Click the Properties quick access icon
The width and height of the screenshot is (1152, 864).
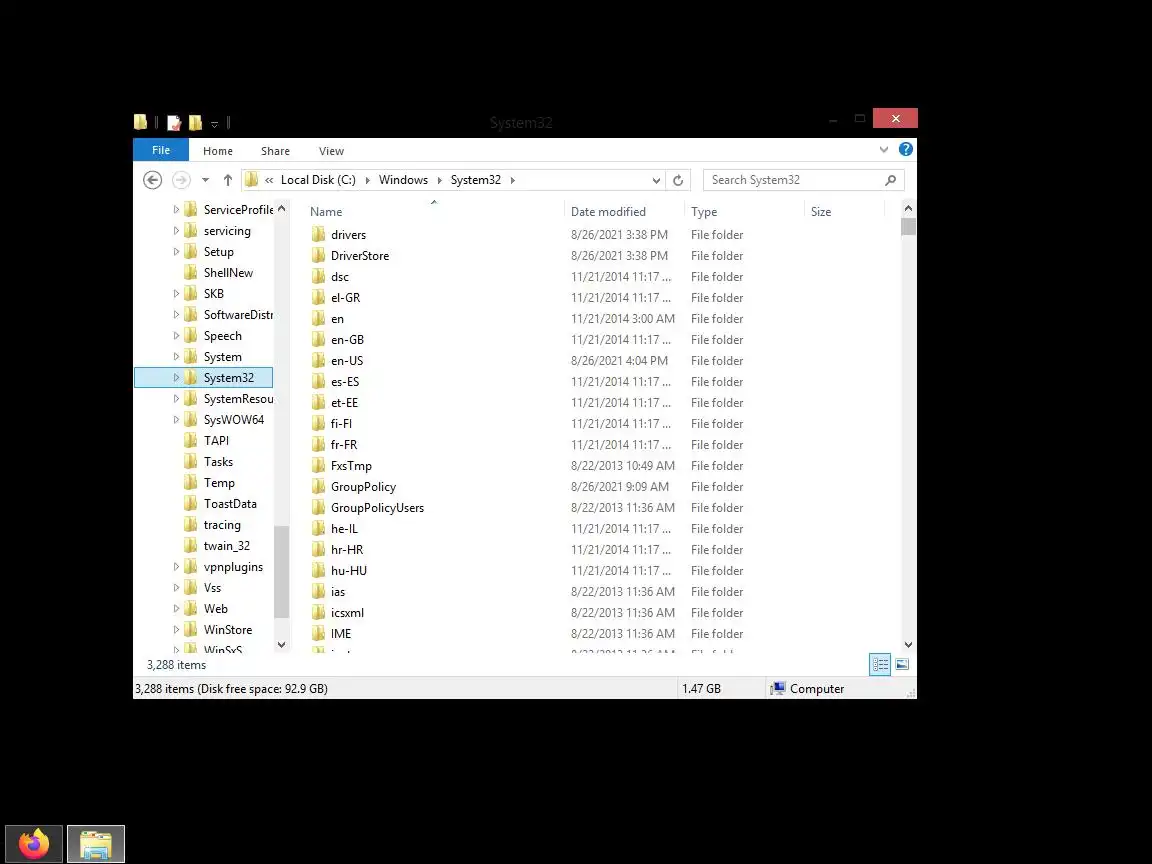tap(174, 123)
